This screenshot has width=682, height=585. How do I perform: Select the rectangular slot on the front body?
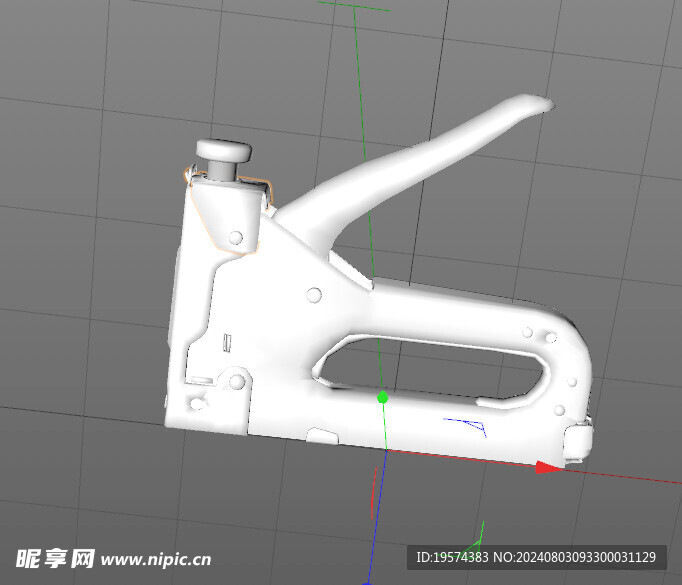226,342
